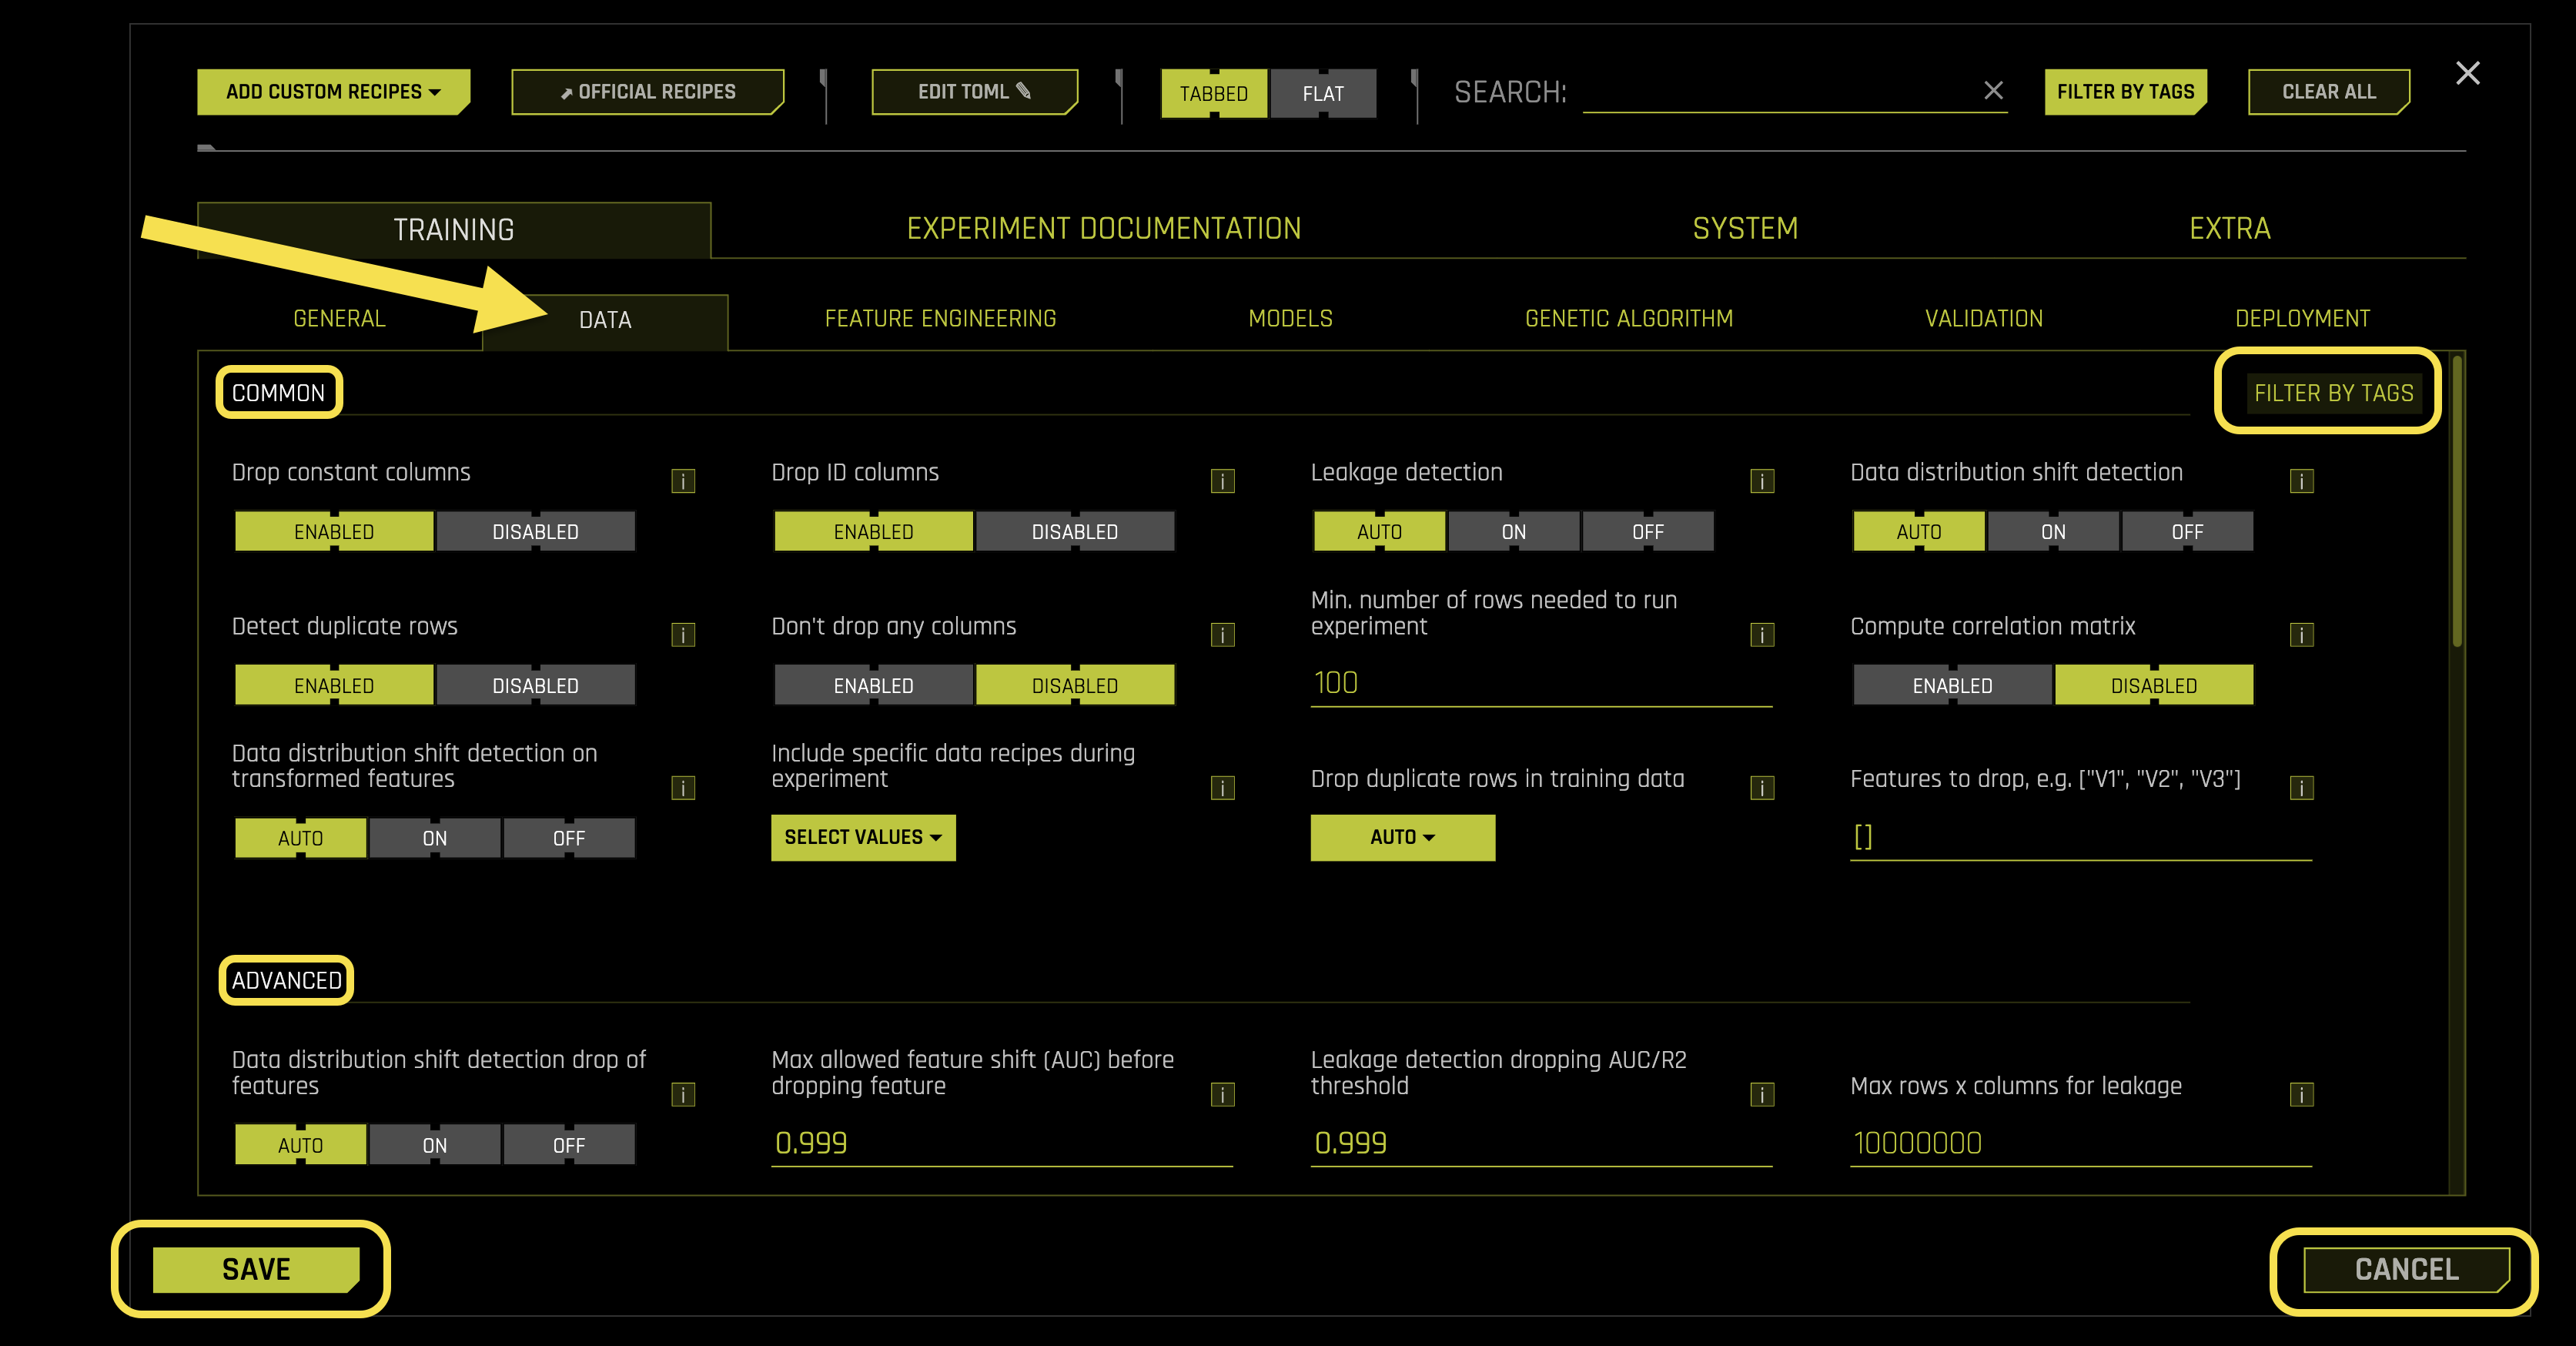
Task: Open the Add Custom Recipes dropdown
Action: click(x=333, y=91)
